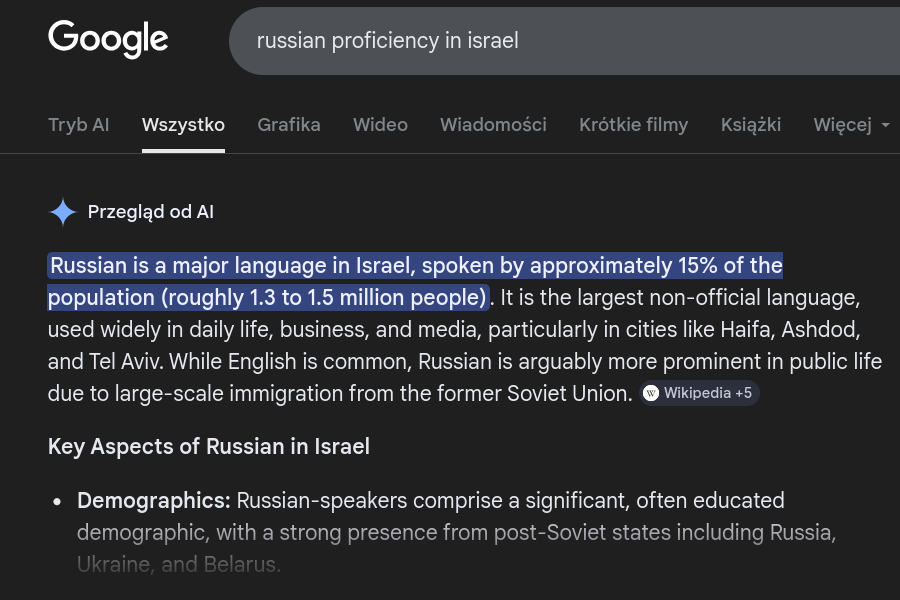
Task: Open the Tryb AI tab
Action: click(x=79, y=125)
